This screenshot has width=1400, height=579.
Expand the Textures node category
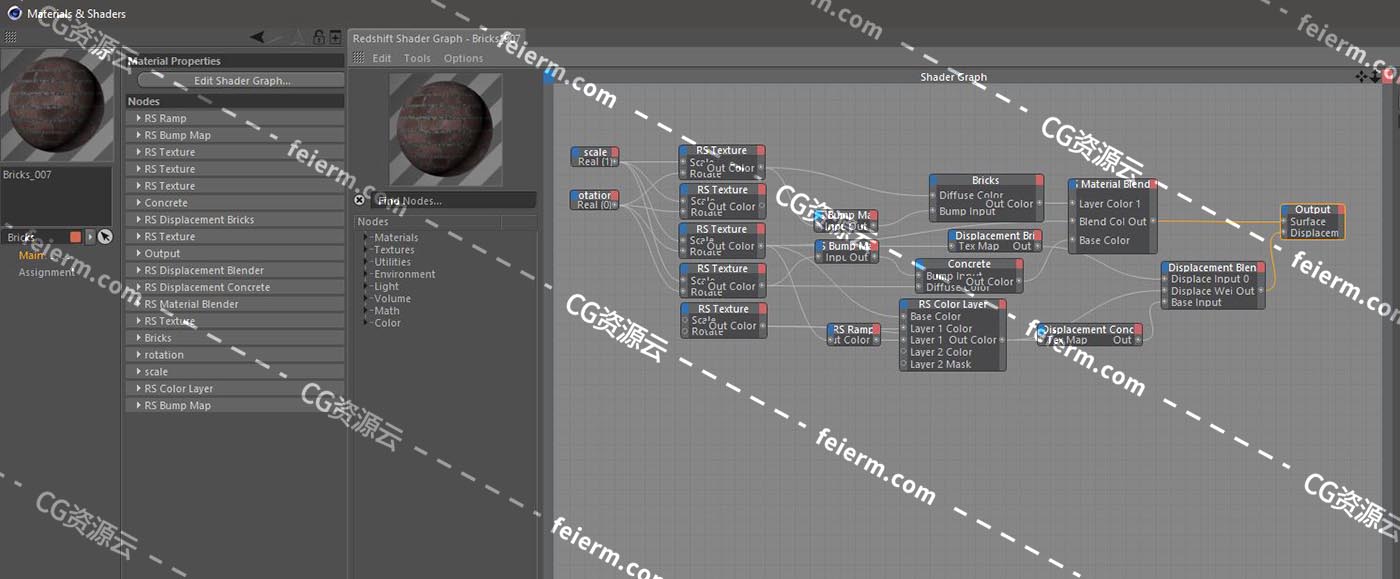pyautogui.click(x=367, y=250)
